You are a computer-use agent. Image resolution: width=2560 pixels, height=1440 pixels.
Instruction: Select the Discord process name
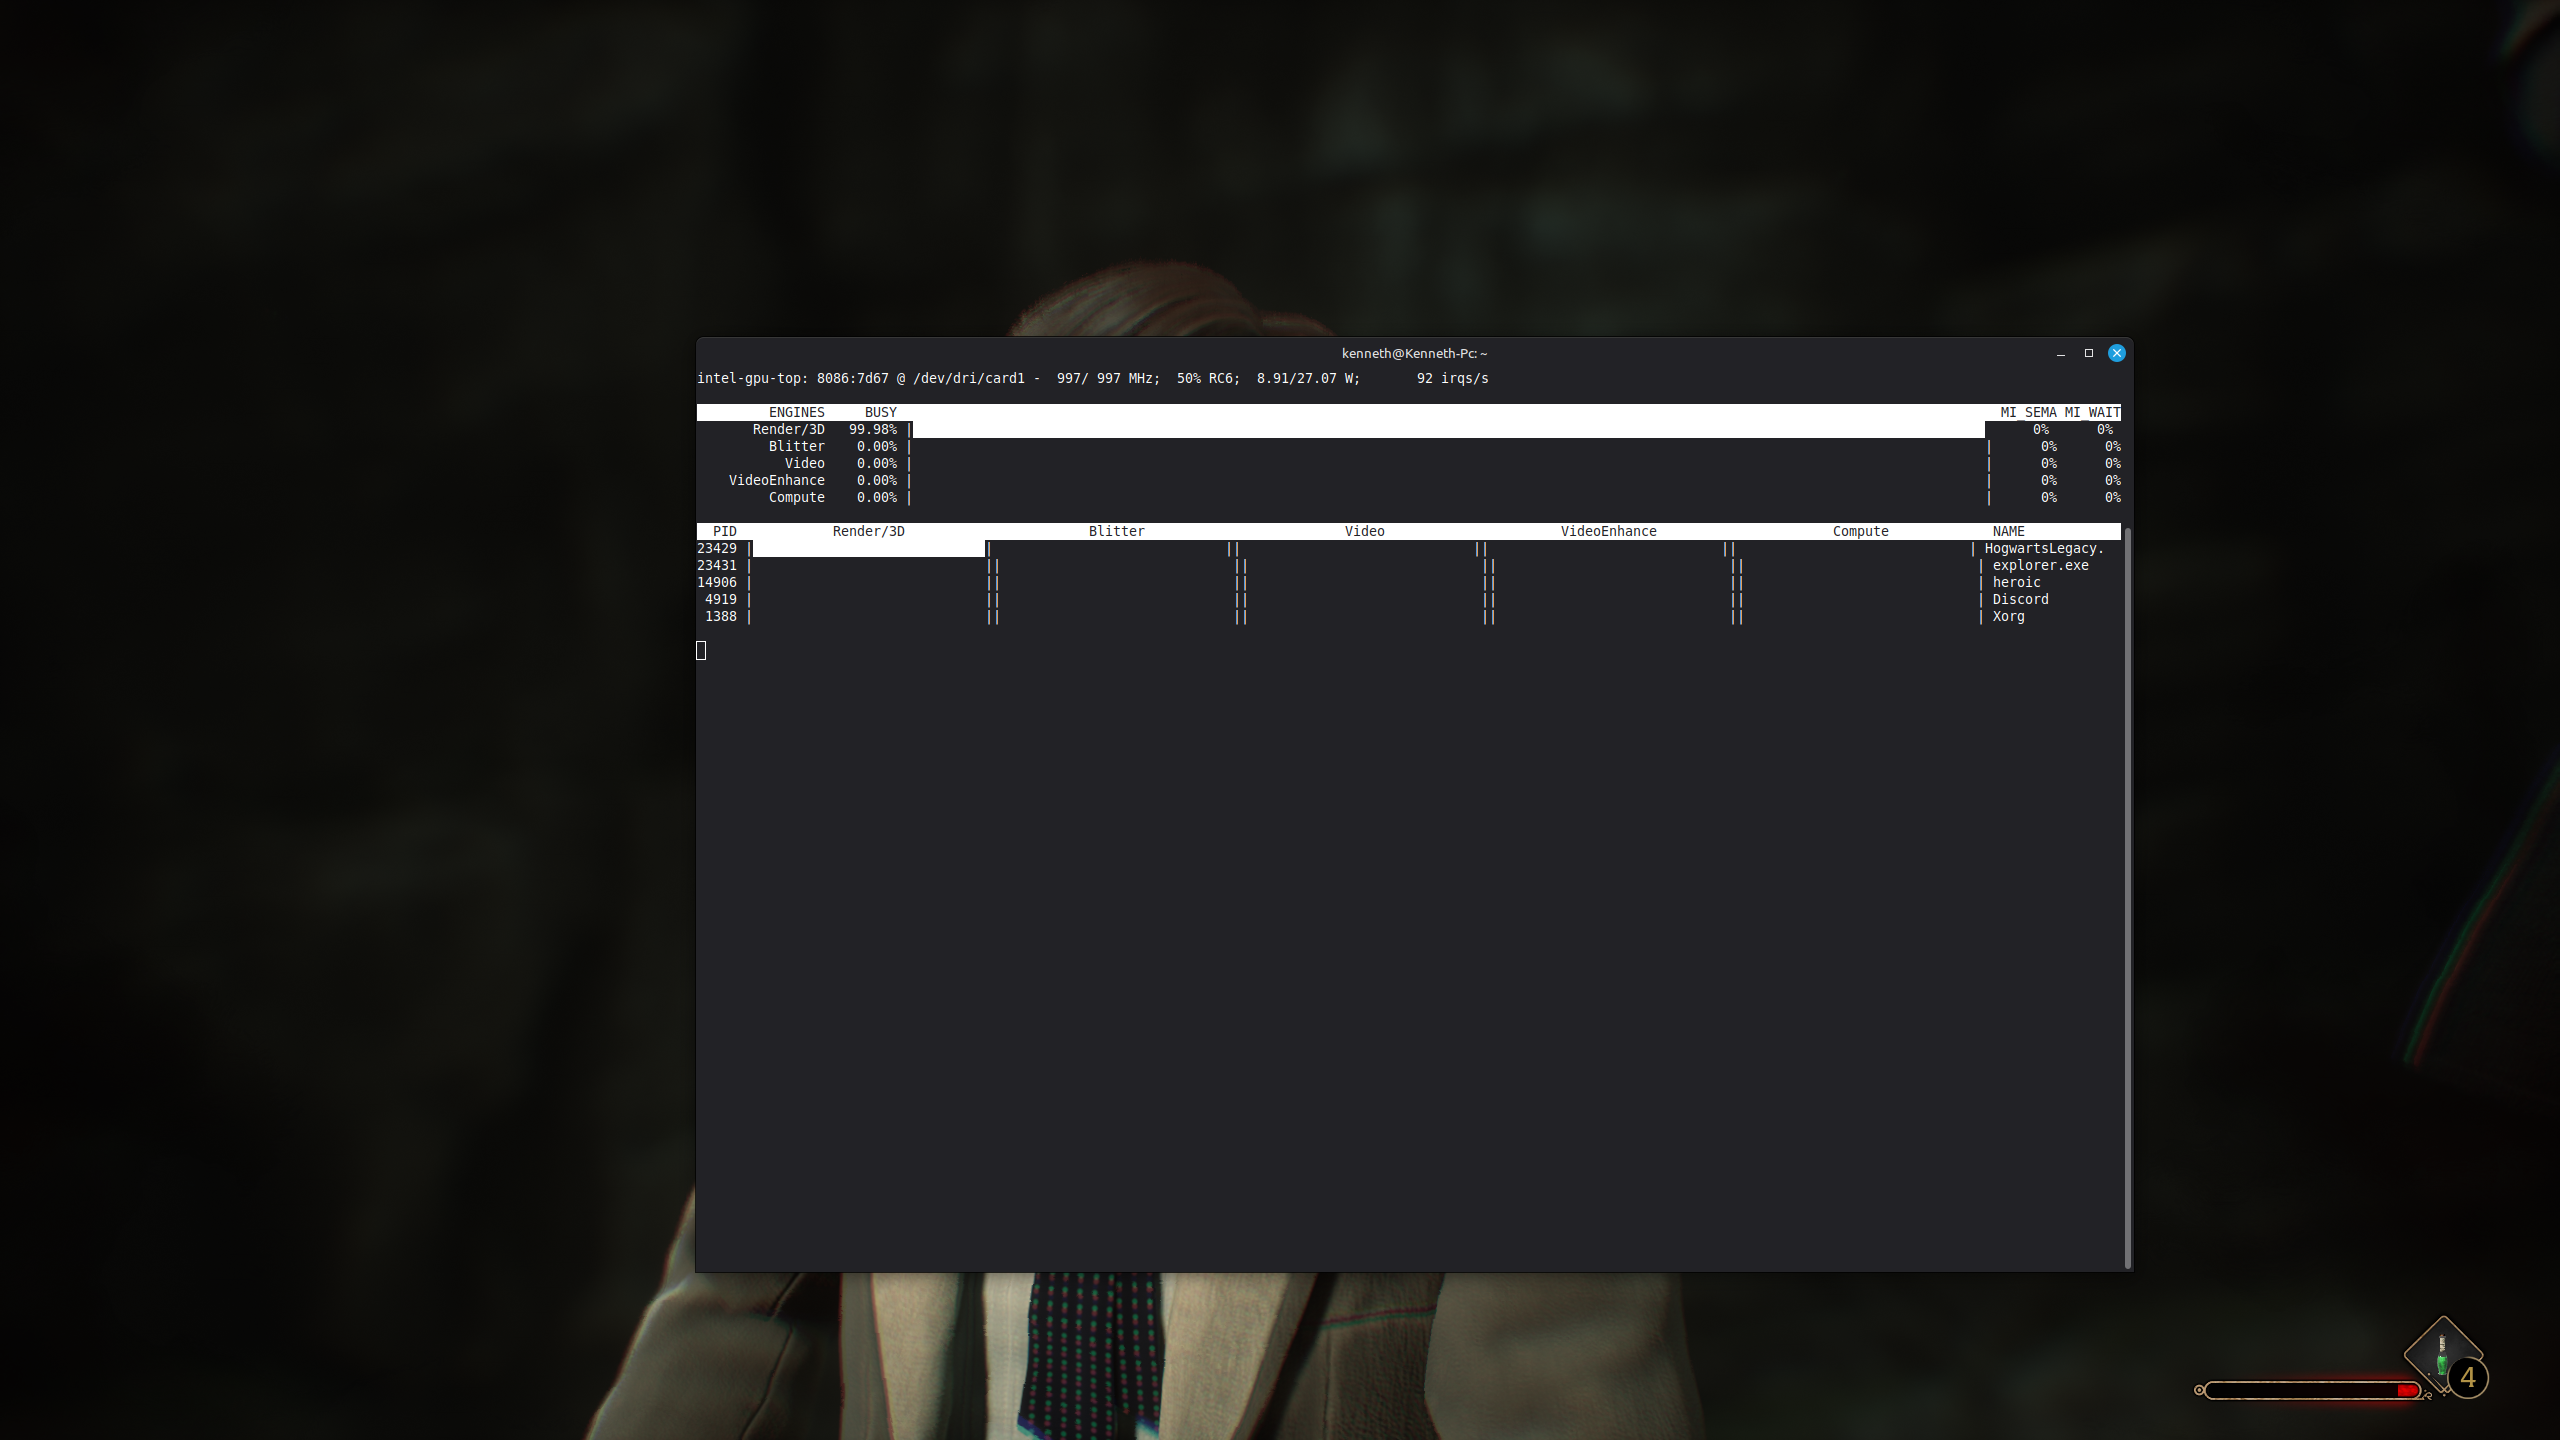tap(2020, 599)
